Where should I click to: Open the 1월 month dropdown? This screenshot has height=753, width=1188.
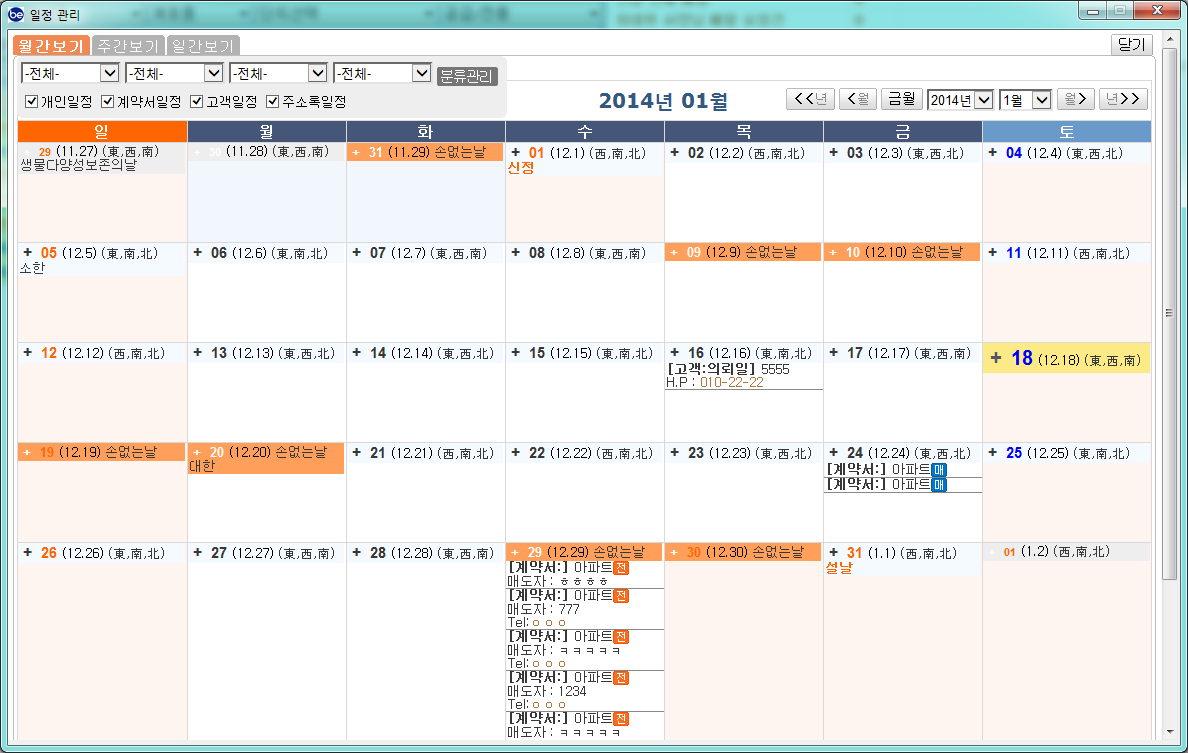(x=1041, y=99)
